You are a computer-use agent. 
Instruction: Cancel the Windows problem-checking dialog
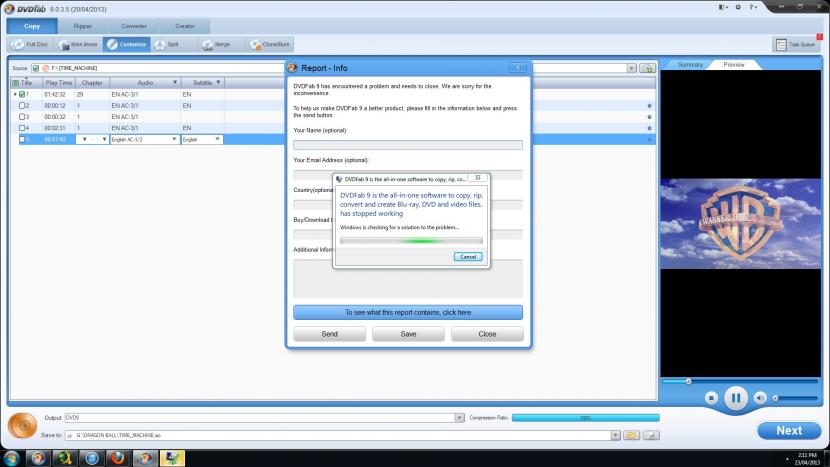tap(468, 257)
